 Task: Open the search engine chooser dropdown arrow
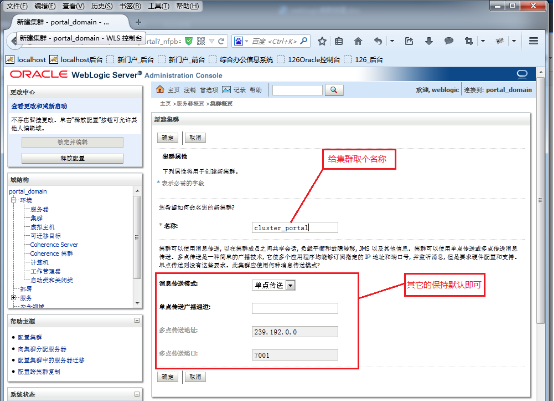tap(246, 41)
